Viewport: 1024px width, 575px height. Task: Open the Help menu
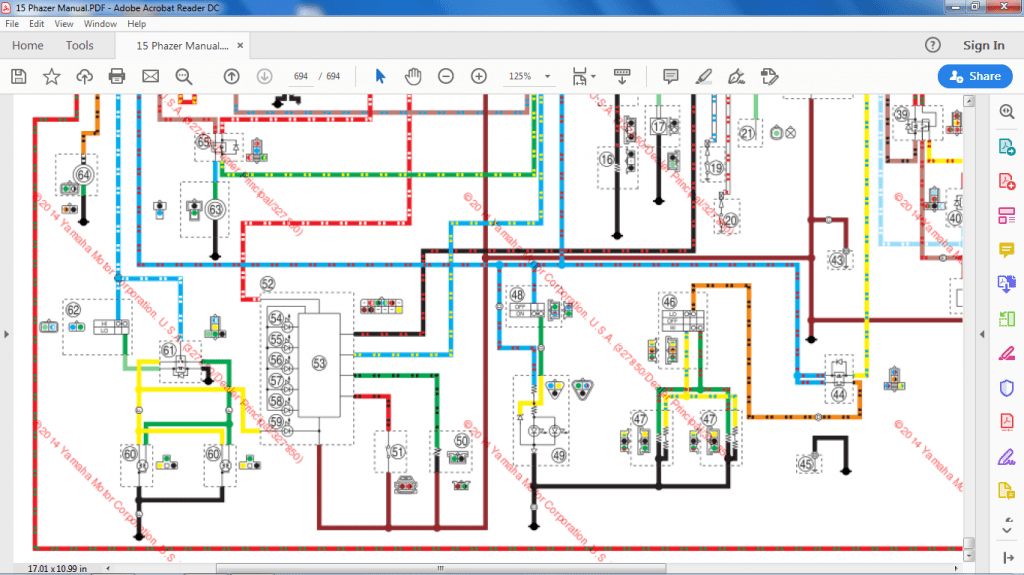(136, 24)
